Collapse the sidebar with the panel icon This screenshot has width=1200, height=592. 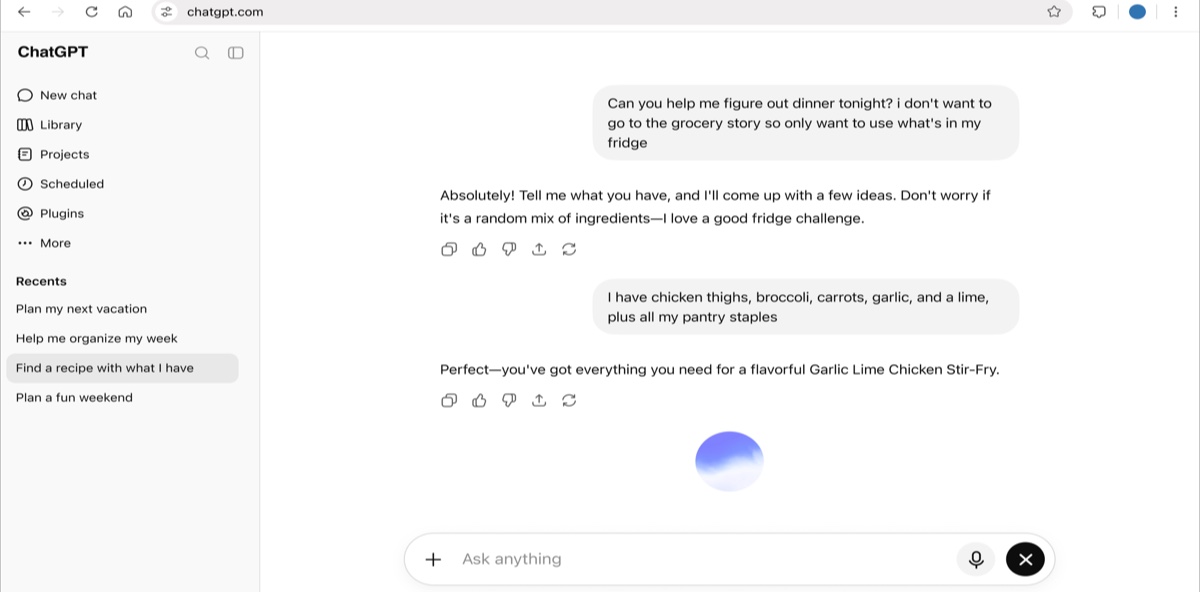(236, 53)
